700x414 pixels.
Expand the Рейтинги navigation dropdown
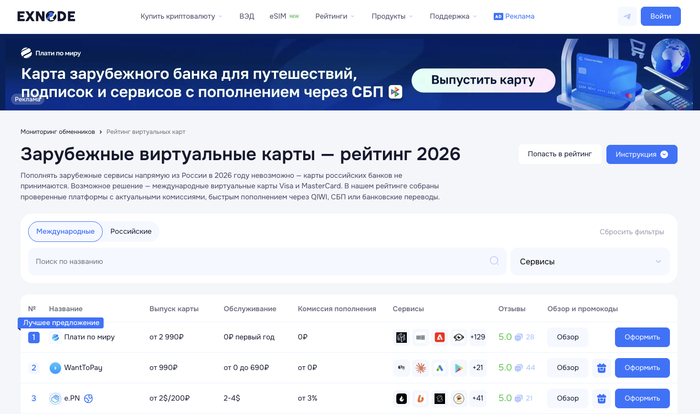pyautogui.click(x=336, y=16)
